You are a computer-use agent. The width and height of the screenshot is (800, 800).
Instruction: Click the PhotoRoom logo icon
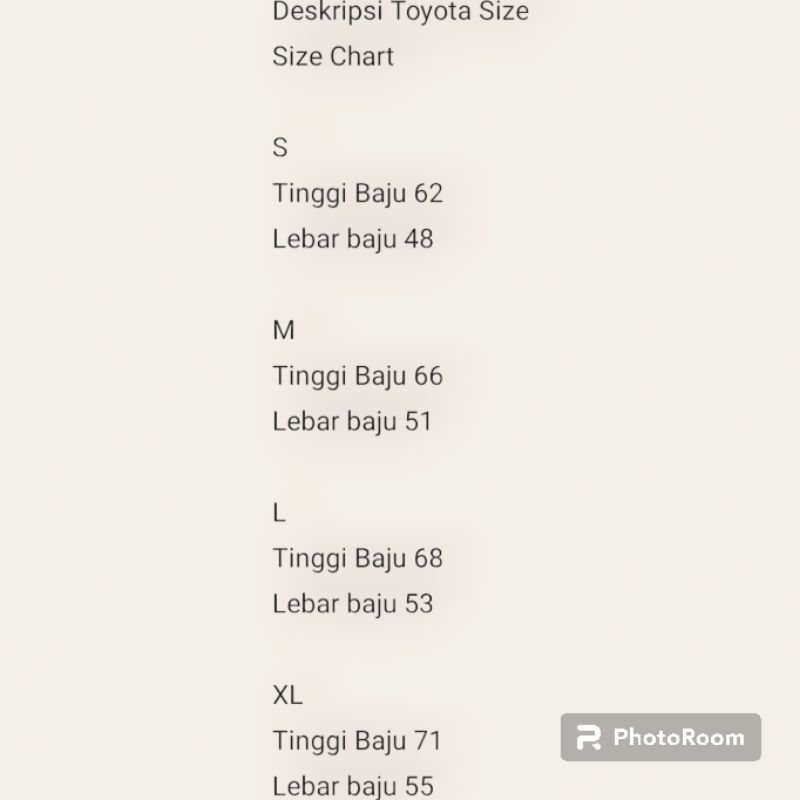pos(590,738)
